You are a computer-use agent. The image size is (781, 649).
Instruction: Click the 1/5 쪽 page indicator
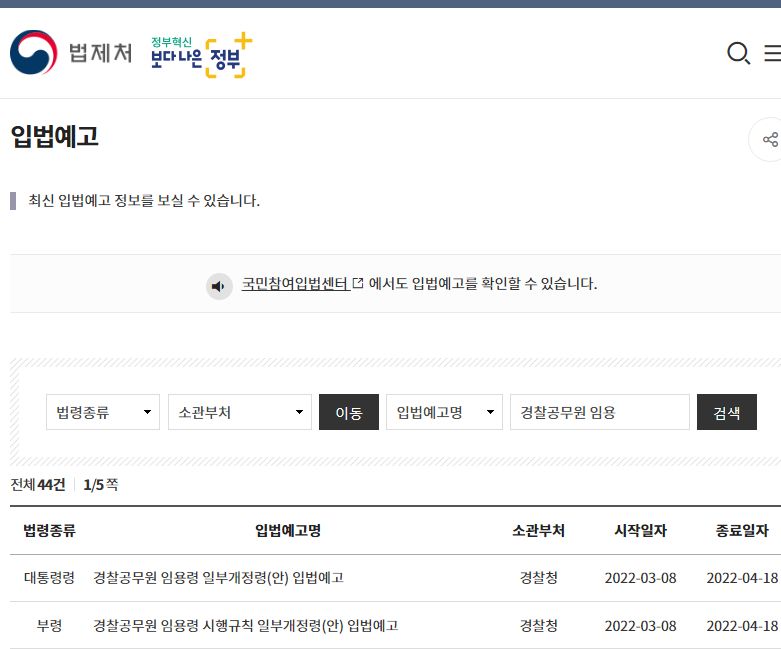click(x=101, y=485)
